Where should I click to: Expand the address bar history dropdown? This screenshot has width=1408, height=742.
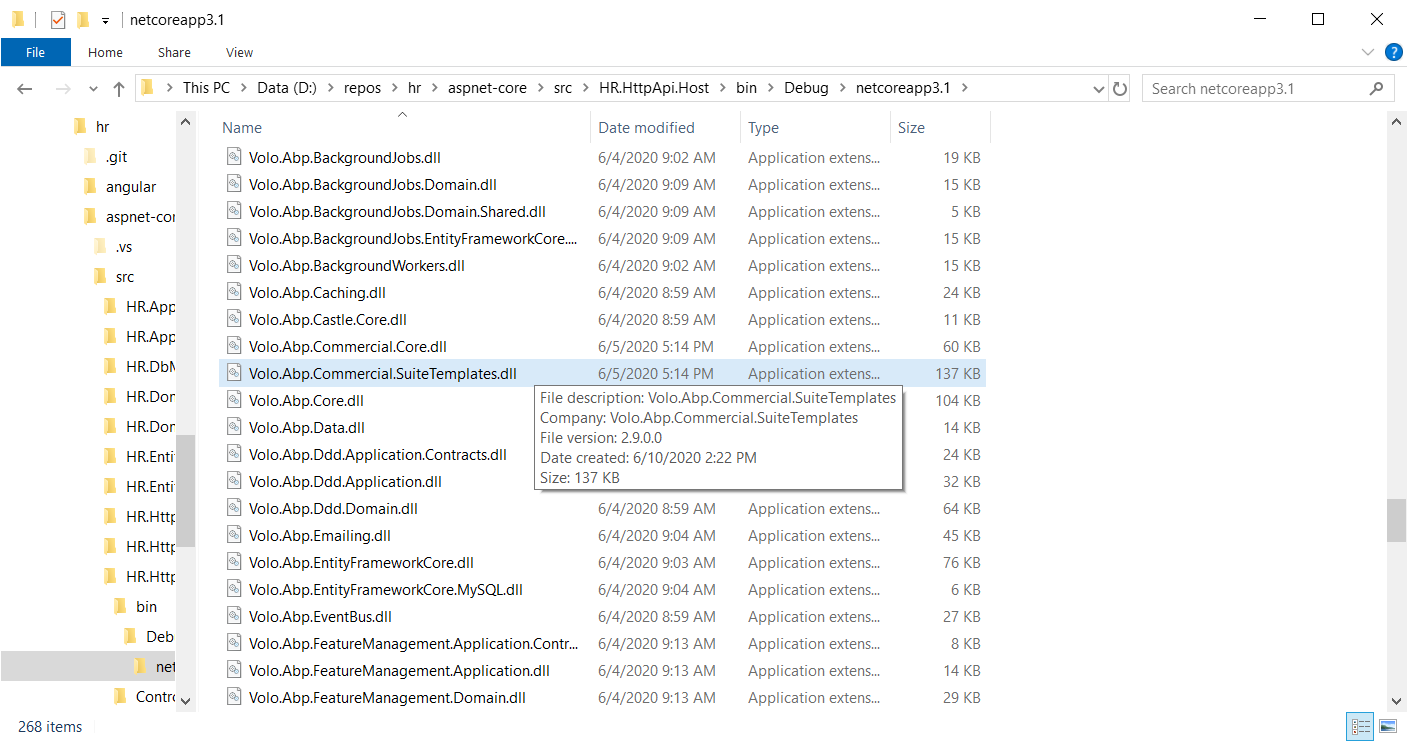(1098, 89)
